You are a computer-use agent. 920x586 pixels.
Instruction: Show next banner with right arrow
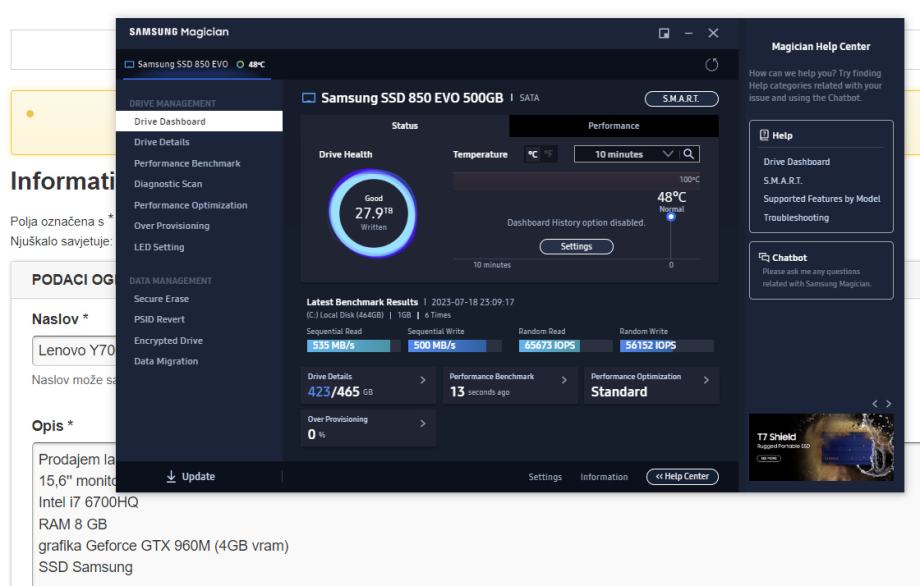pos(888,404)
